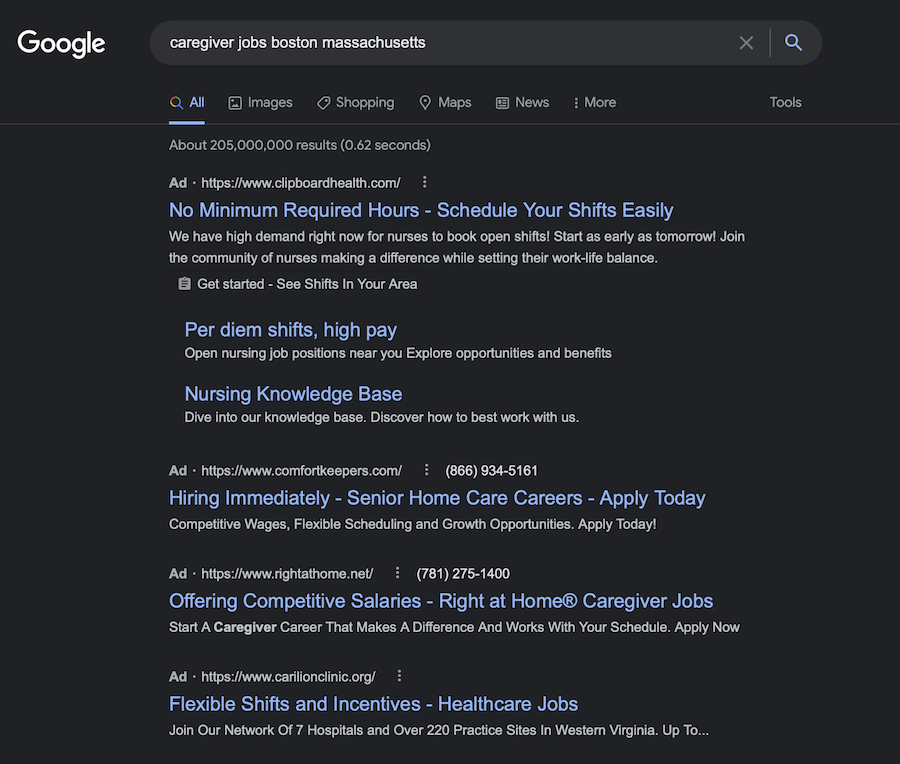The image size is (900, 764).
Task: Open the Tools options
Action: (785, 103)
